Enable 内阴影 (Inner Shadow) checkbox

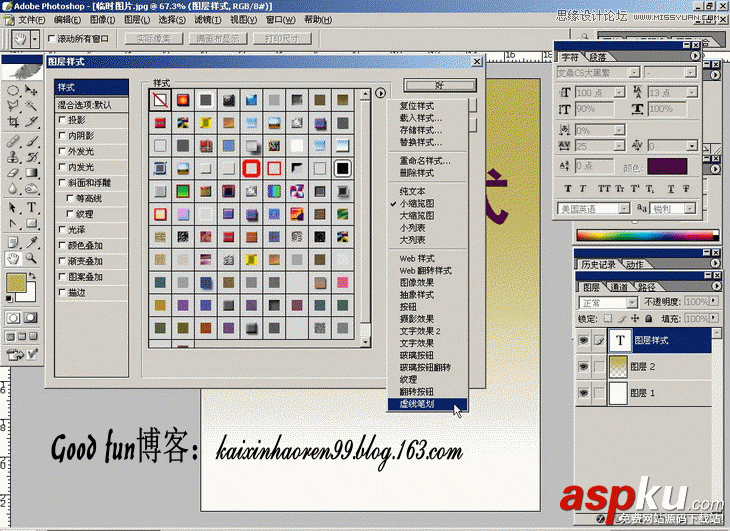pos(62,135)
